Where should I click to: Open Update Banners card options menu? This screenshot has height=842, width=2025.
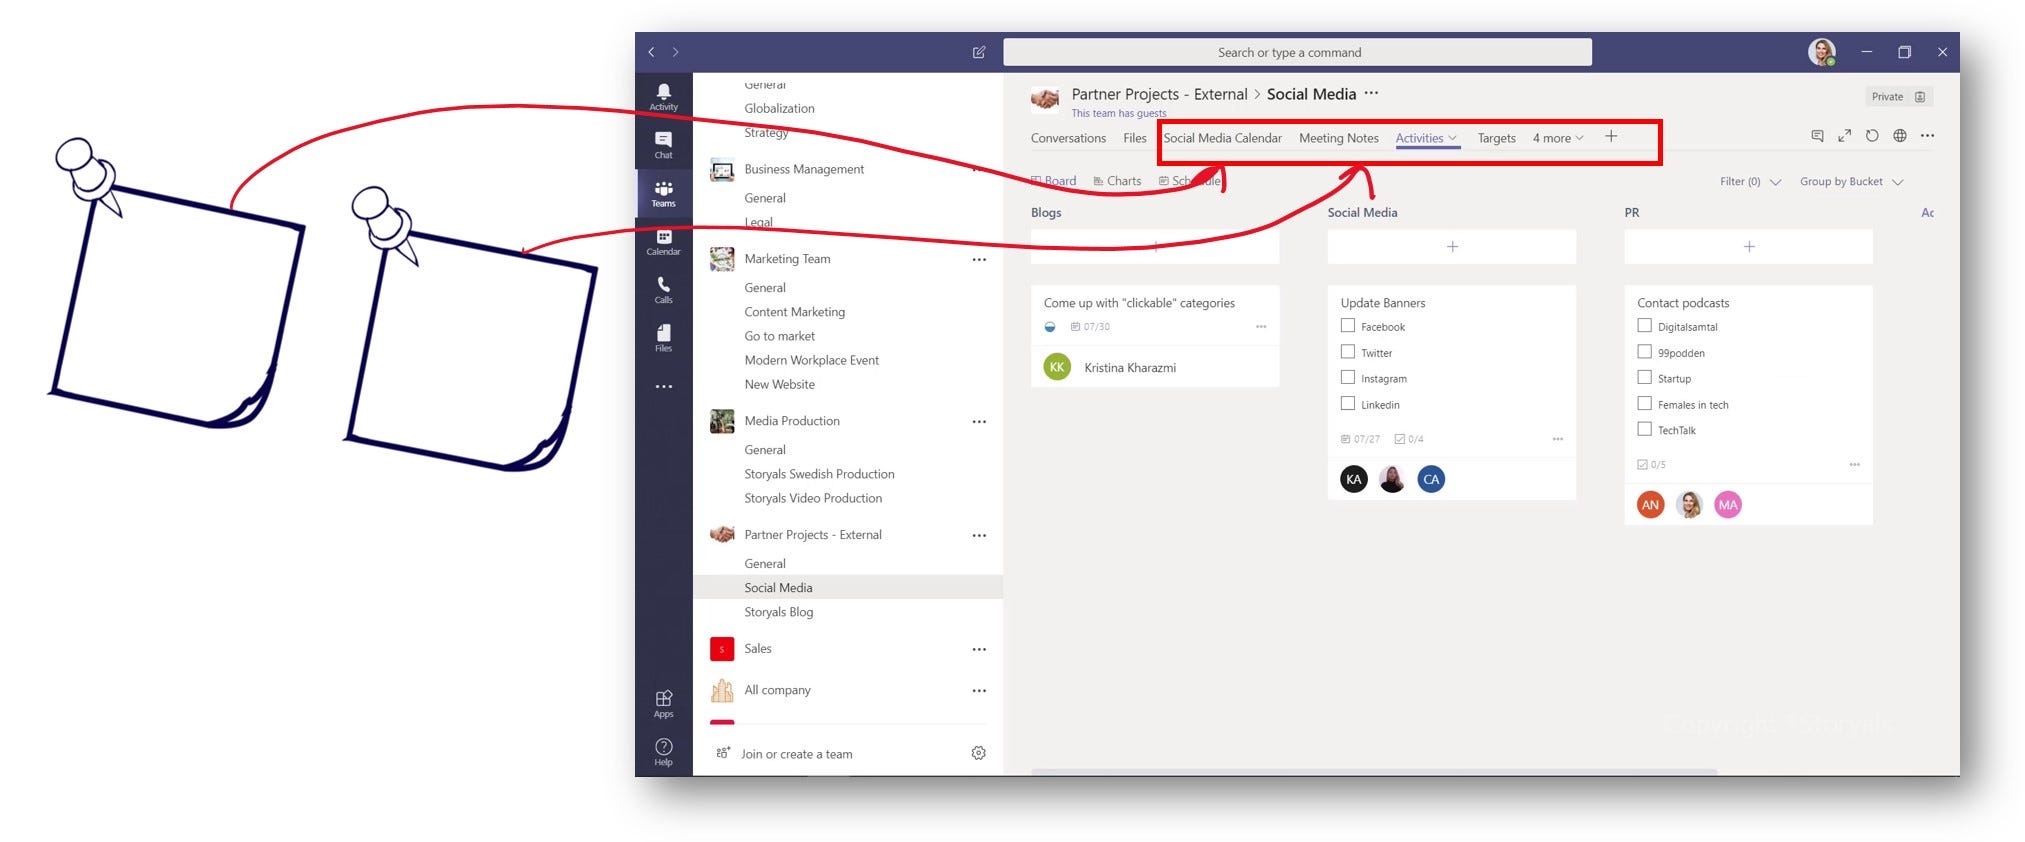[1557, 439]
